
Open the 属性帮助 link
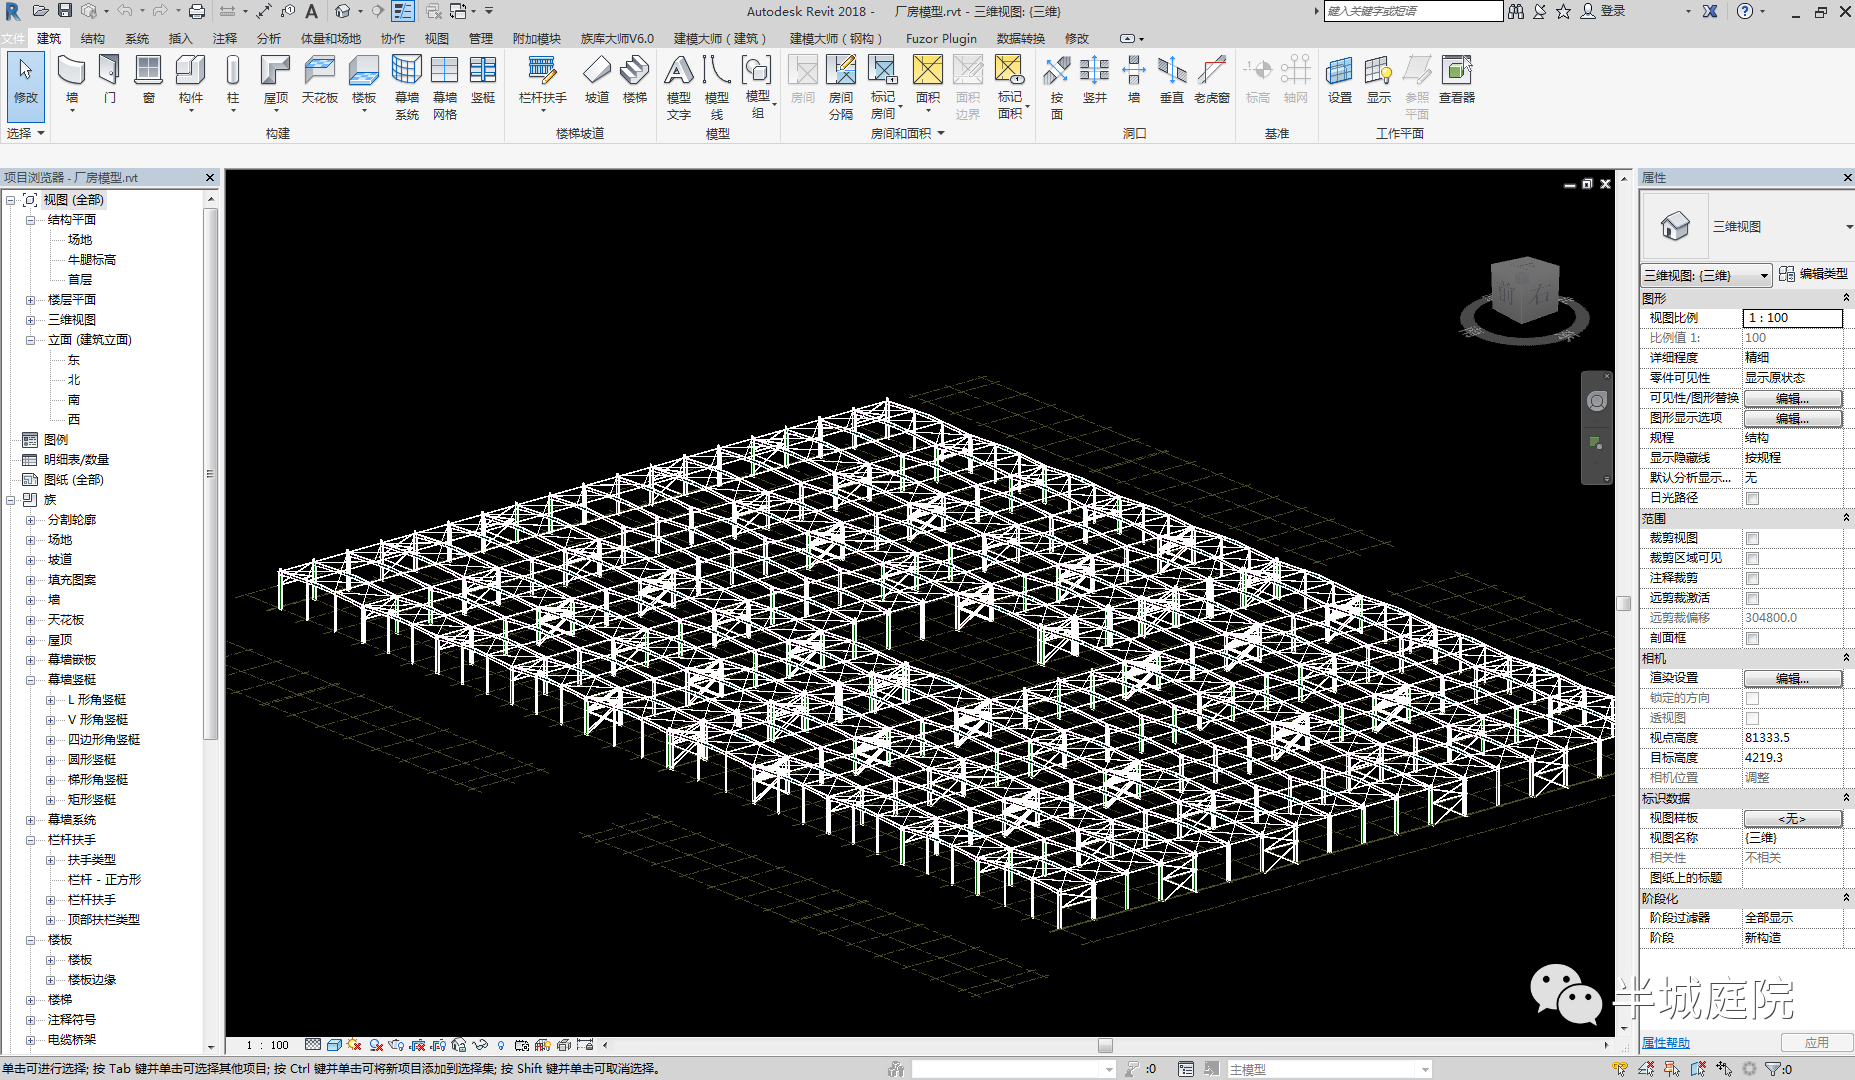[1665, 1043]
